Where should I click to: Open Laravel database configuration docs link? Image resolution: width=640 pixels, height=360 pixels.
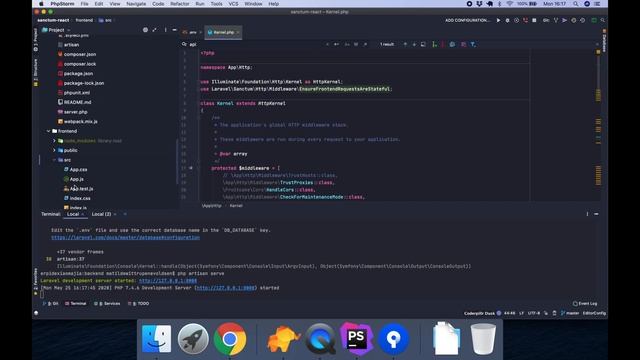(125, 238)
